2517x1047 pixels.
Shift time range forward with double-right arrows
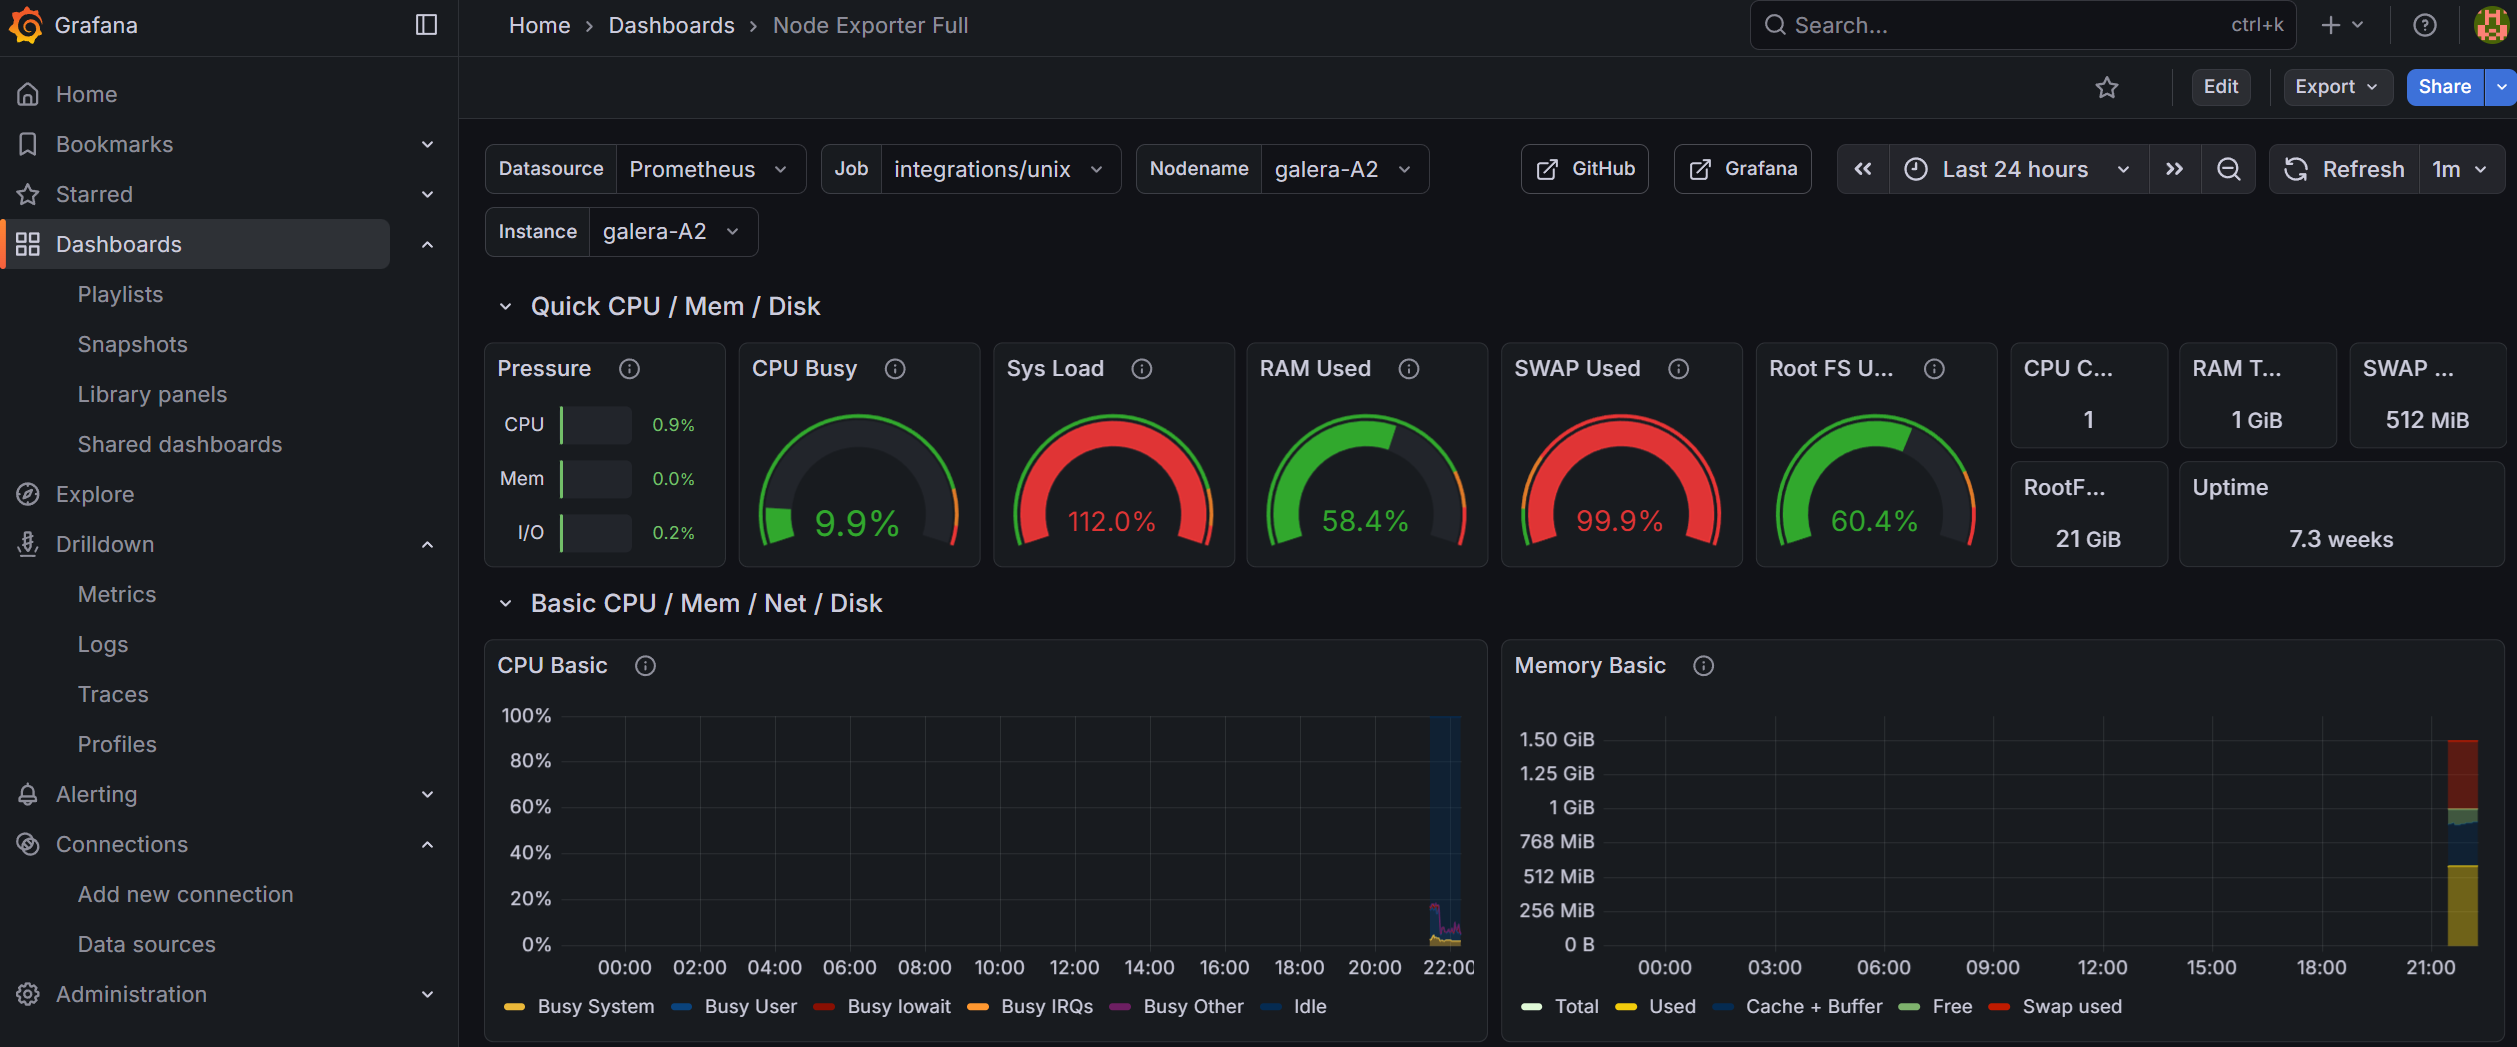[2174, 169]
